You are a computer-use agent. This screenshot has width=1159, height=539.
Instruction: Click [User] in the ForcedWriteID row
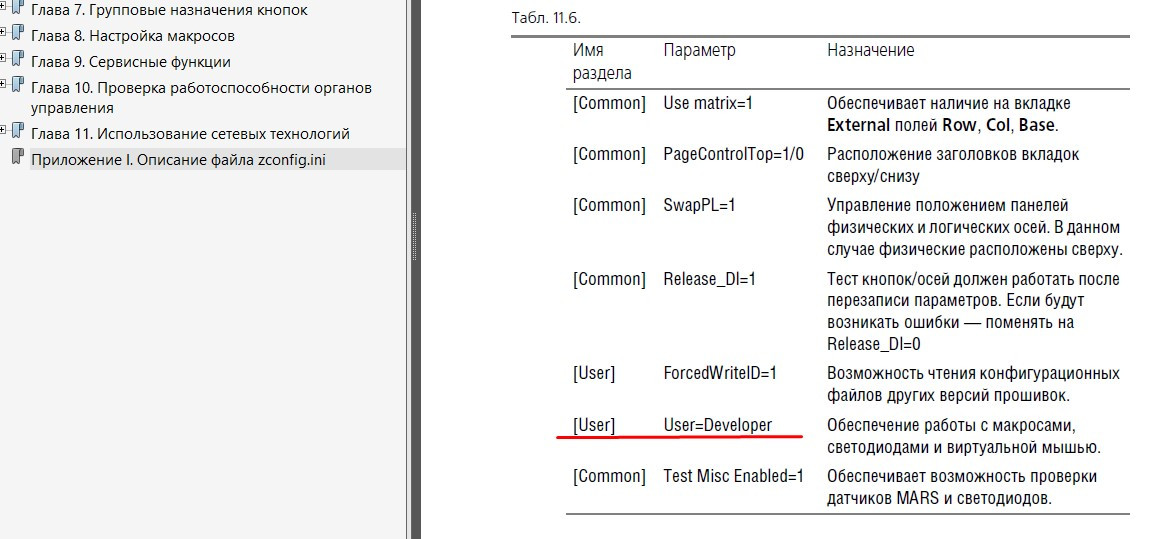coord(594,374)
